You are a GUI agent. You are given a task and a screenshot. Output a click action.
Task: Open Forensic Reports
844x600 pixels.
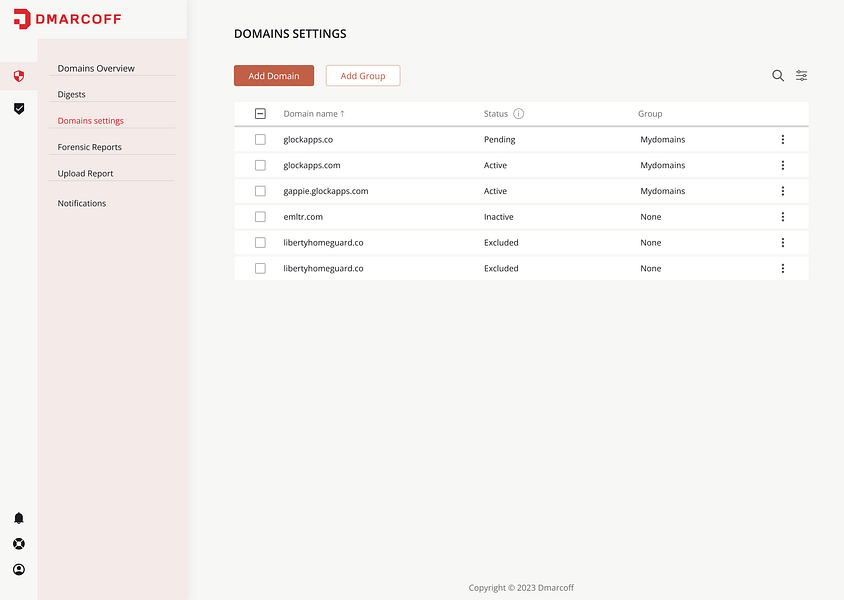coord(89,147)
